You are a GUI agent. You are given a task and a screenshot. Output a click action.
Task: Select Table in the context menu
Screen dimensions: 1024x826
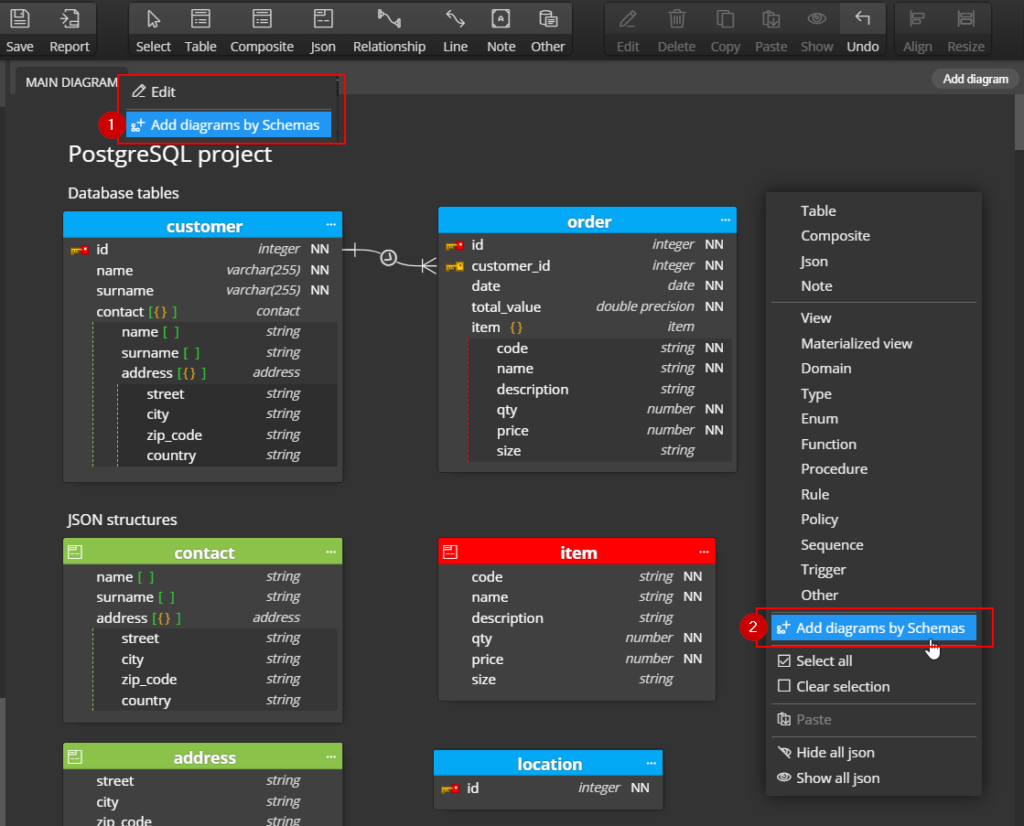tap(818, 211)
